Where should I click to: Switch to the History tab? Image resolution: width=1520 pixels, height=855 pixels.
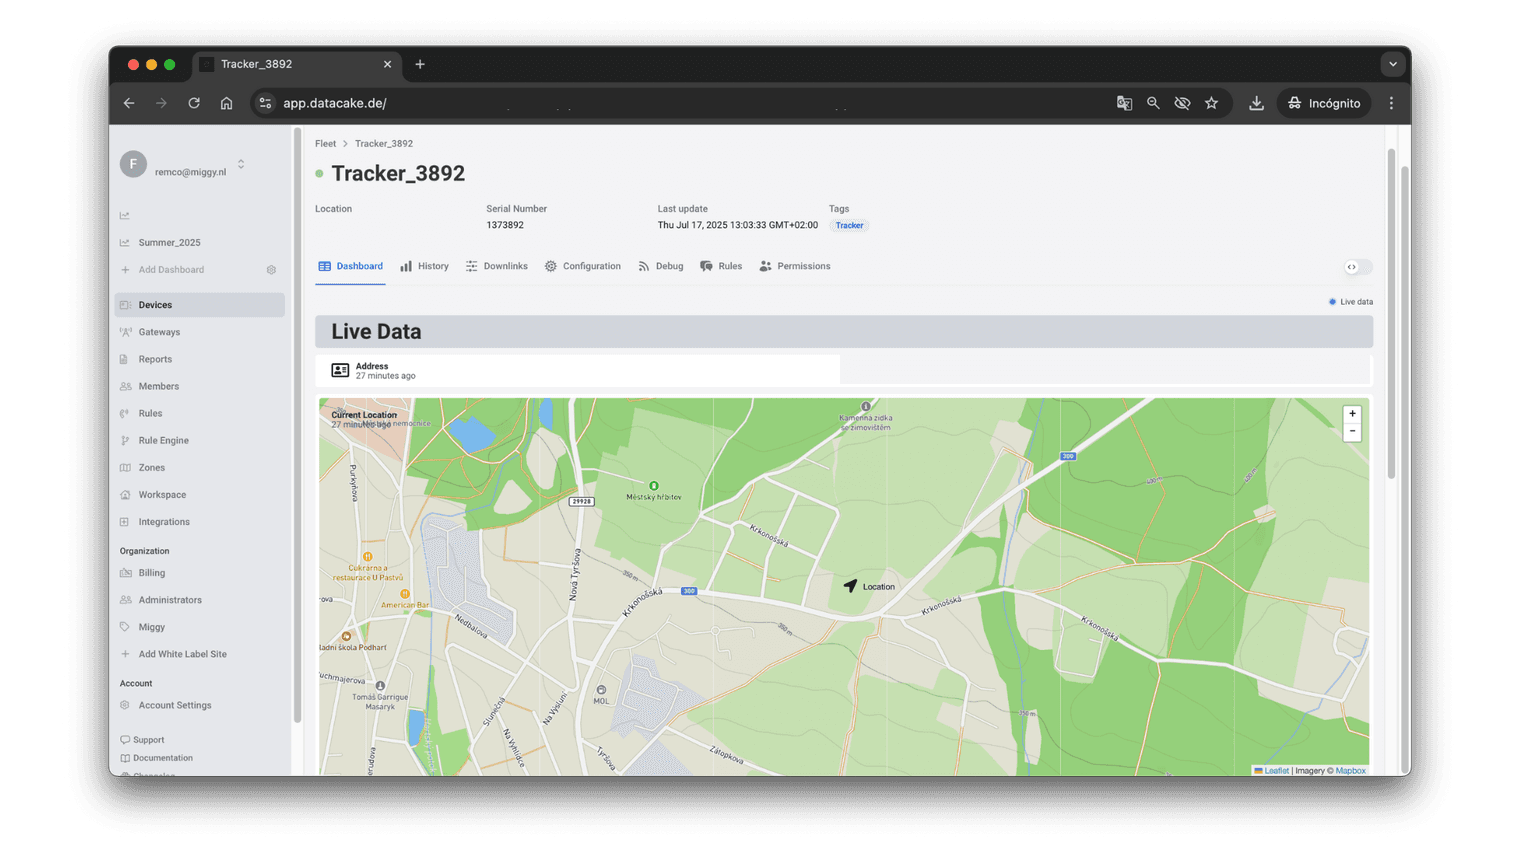pos(424,266)
